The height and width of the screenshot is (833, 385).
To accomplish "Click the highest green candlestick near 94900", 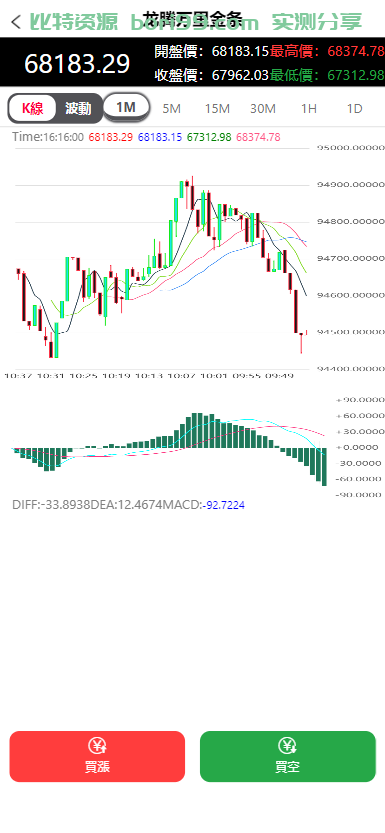I will coord(182,189).
